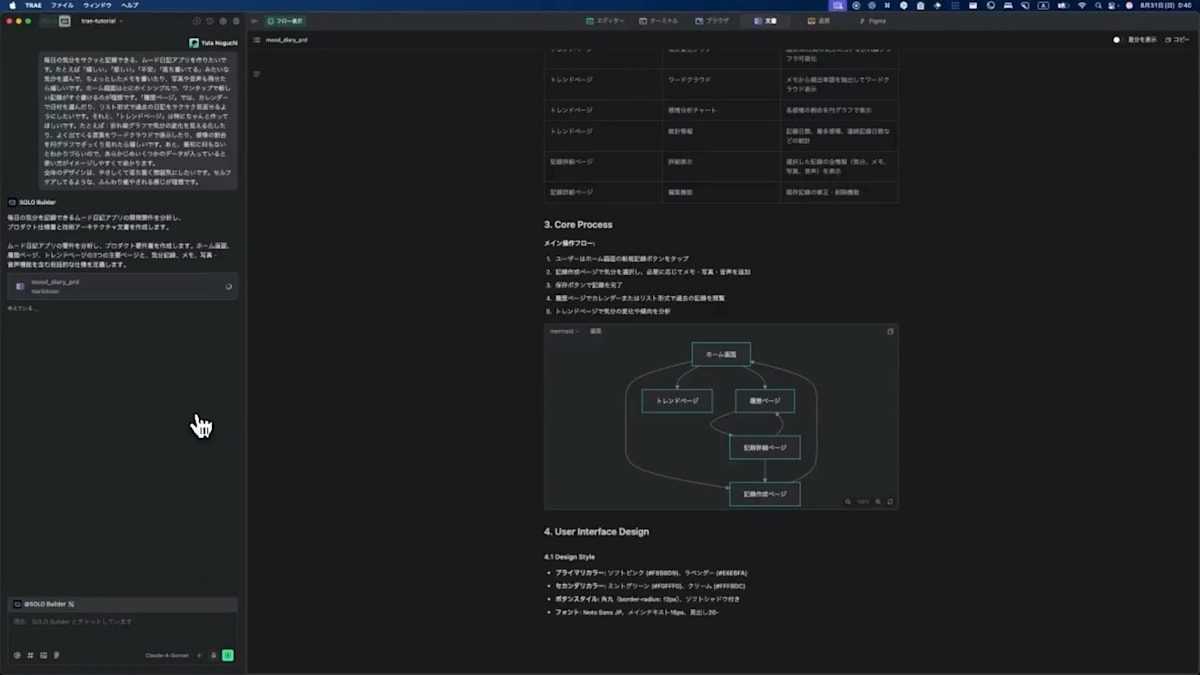This screenshot has width=1200, height=675.
Task: Switch to the エディター tab
Action: (x=605, y=20)
